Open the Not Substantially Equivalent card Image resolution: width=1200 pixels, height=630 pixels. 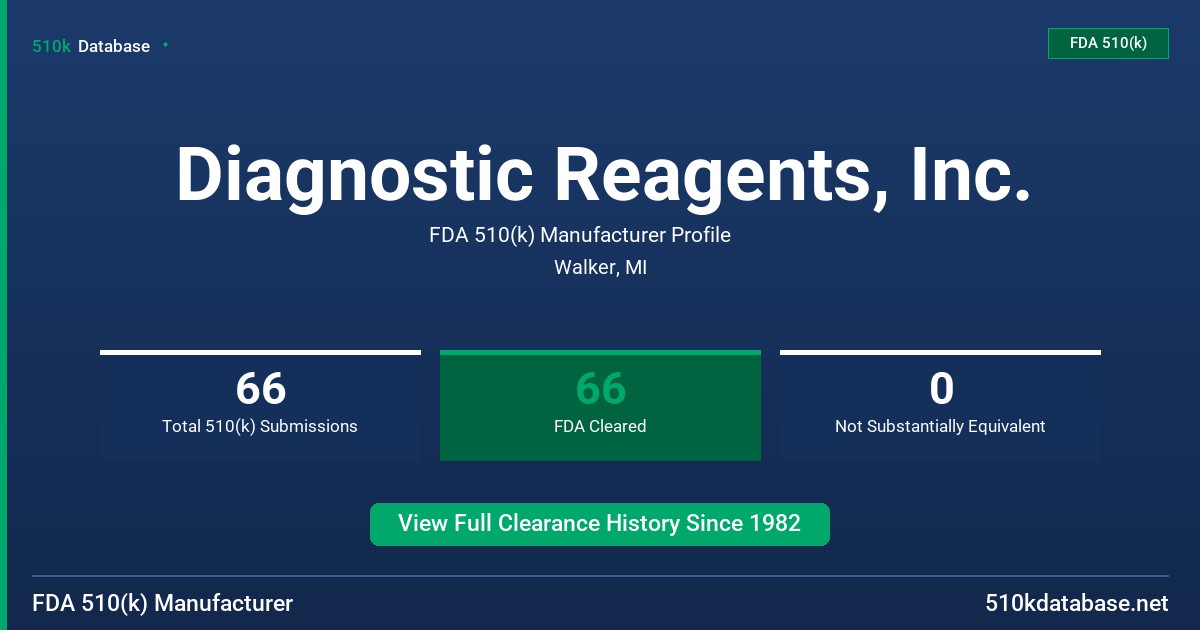click(x=940, y=405)
